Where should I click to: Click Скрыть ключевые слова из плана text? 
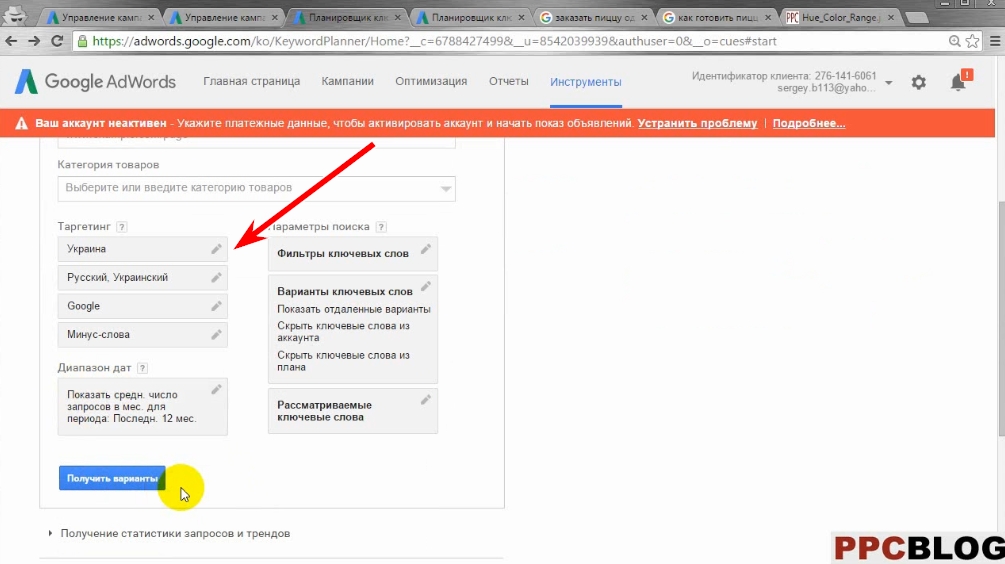pyautogui.click(x=343, y=361)
